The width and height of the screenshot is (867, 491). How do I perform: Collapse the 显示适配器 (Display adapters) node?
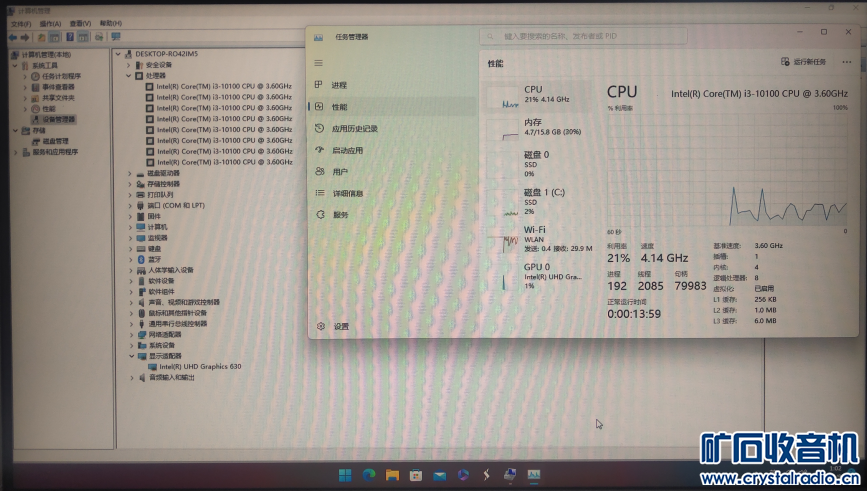pyautogui.click(x=132, y=356)
